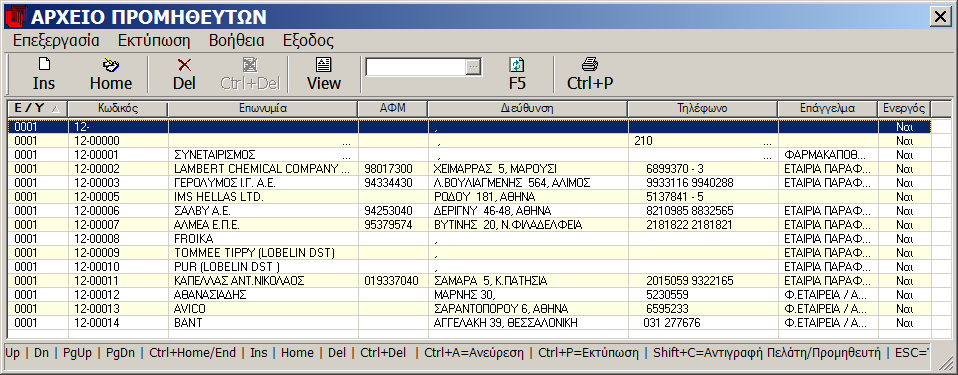Viewport: 958px width, 375px height.
Task: Click the Επάγγελμα column header
Action: point(828,109)
